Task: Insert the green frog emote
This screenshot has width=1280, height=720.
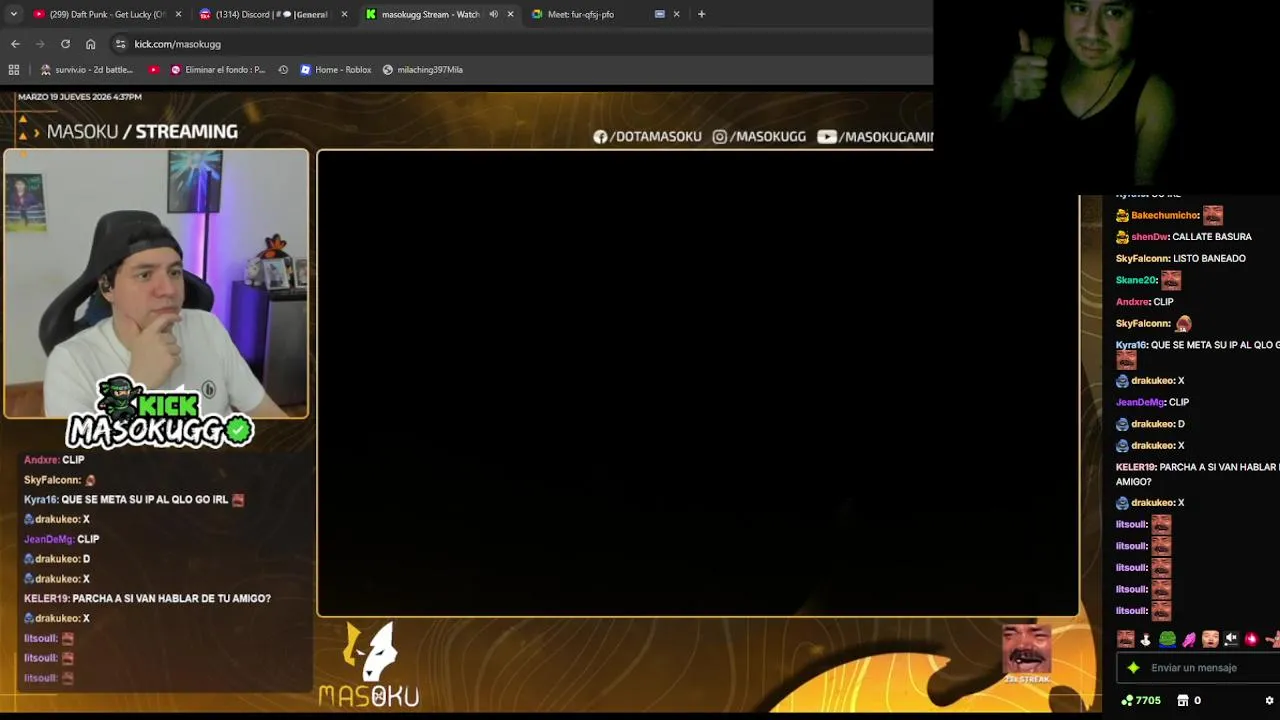Action: coord(1167,639)
